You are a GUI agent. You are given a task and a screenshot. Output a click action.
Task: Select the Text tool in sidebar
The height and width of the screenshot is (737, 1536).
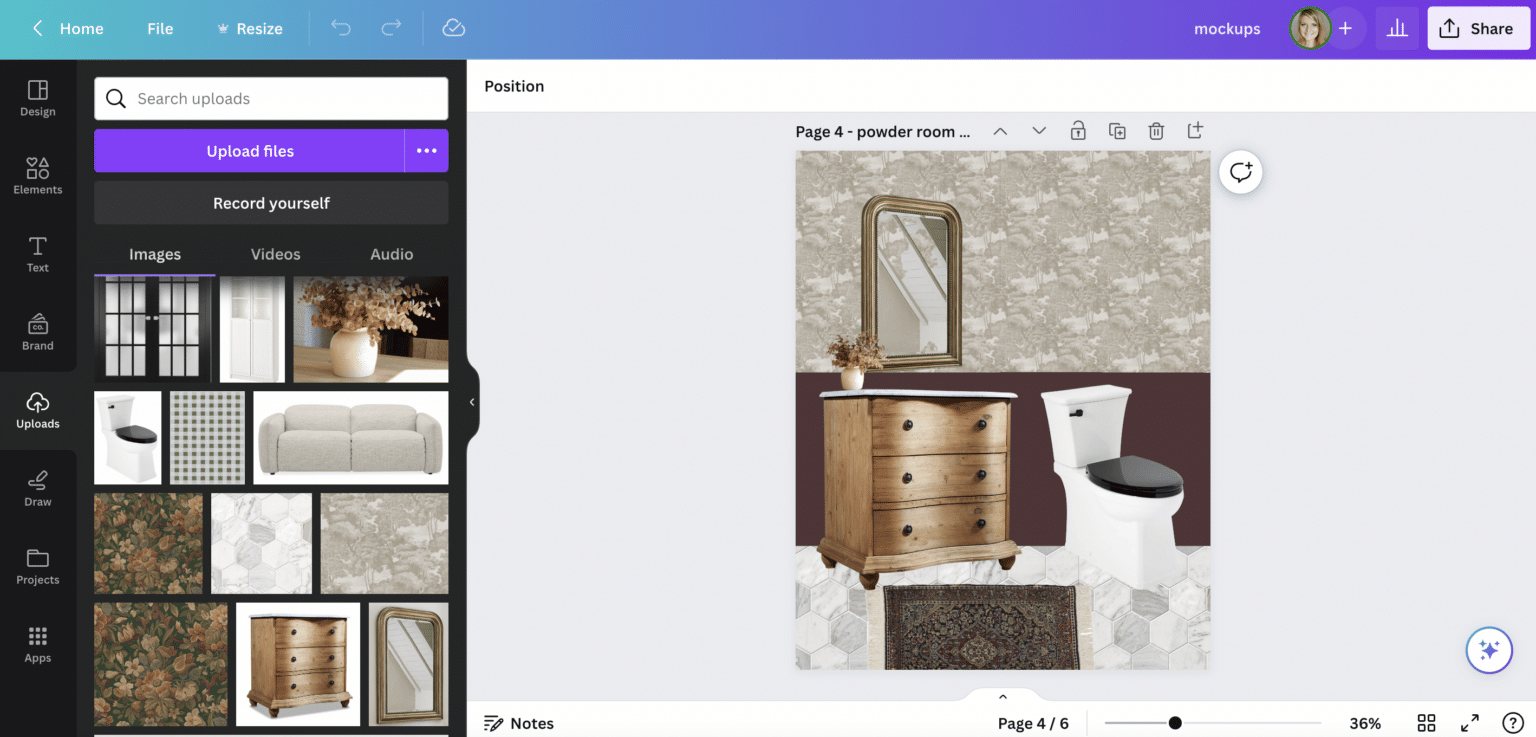pos(38,254)
